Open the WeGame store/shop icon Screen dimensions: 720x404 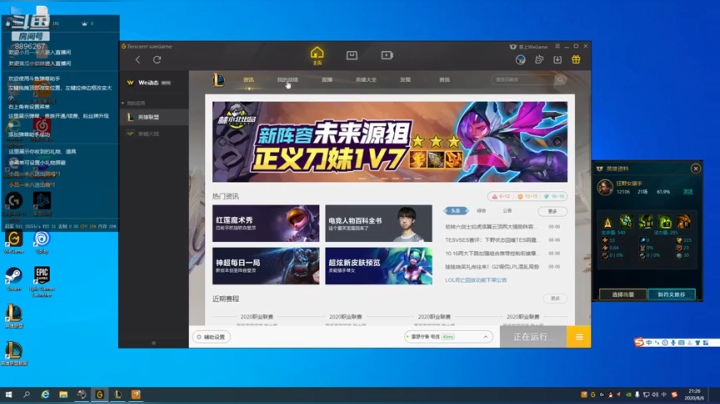[352, 56]
